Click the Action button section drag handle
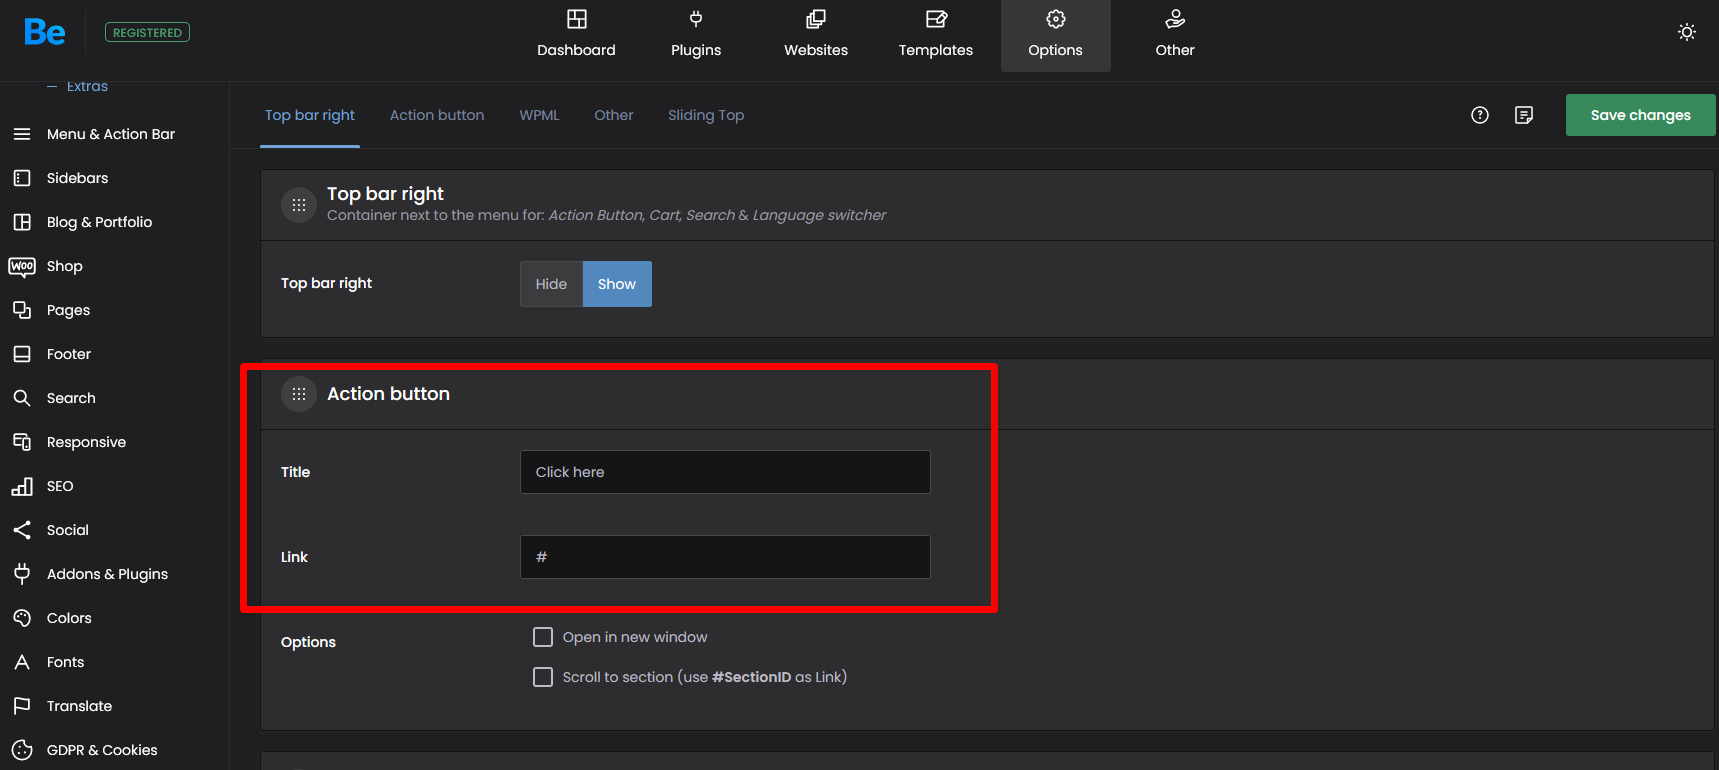The height and width of the screenshot is (770, 1719). click(x=299, y=394)
